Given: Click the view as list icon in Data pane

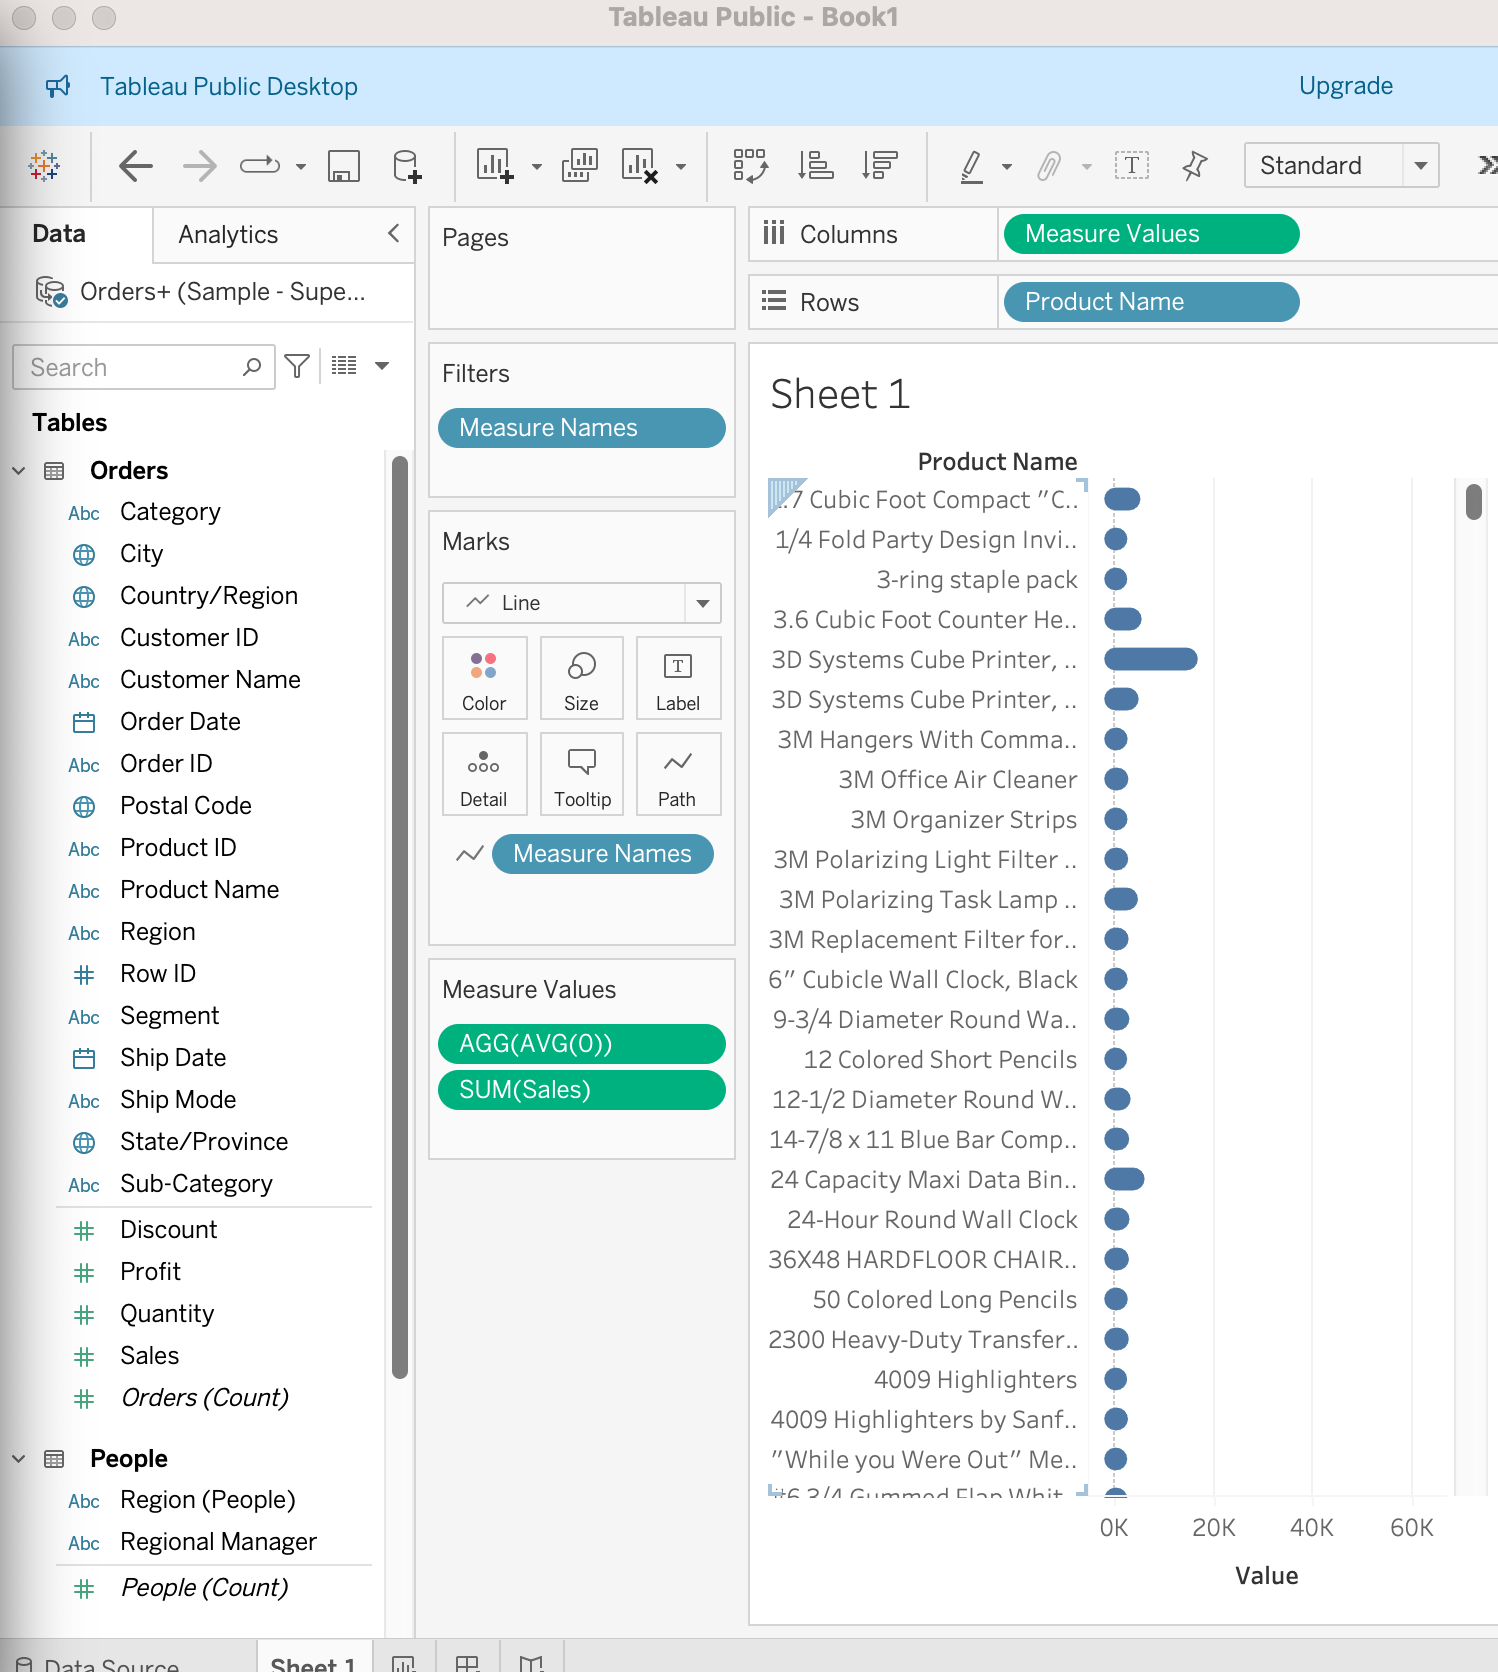Looking at the screenshot, I should [344, 366].
